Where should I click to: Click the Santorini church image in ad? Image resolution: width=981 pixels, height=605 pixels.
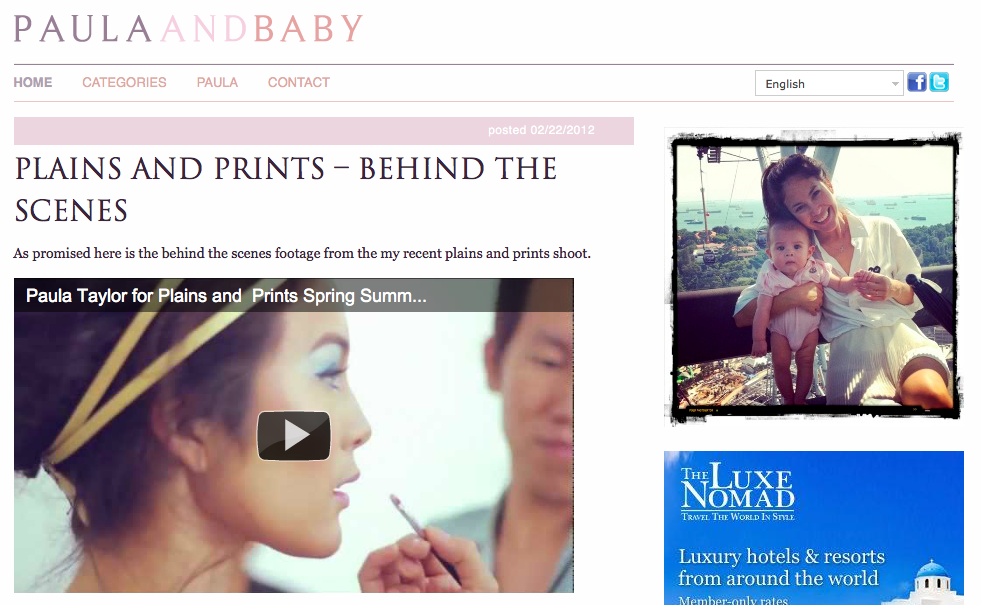coord(931,583)
